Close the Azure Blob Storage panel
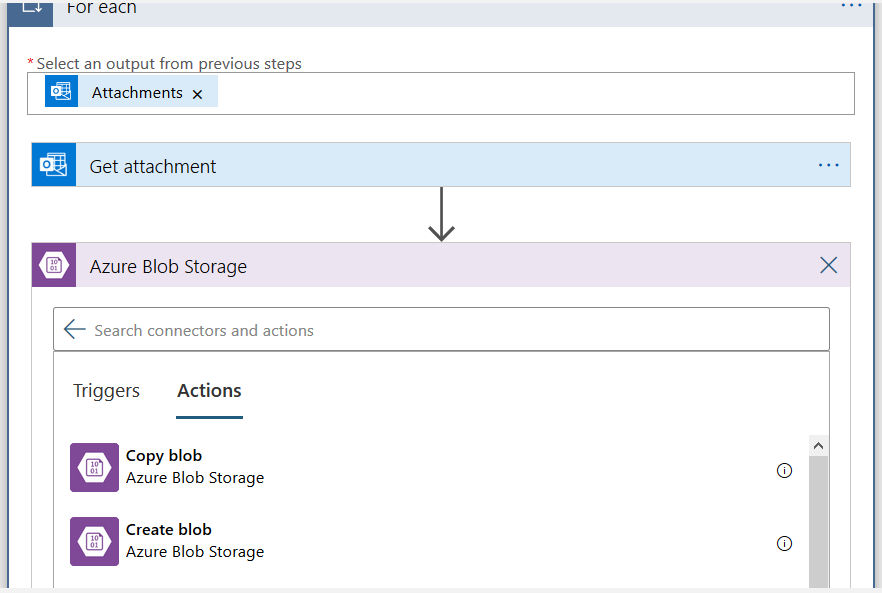Viewport: 882px width, 593px height. (x=829, y=265)
